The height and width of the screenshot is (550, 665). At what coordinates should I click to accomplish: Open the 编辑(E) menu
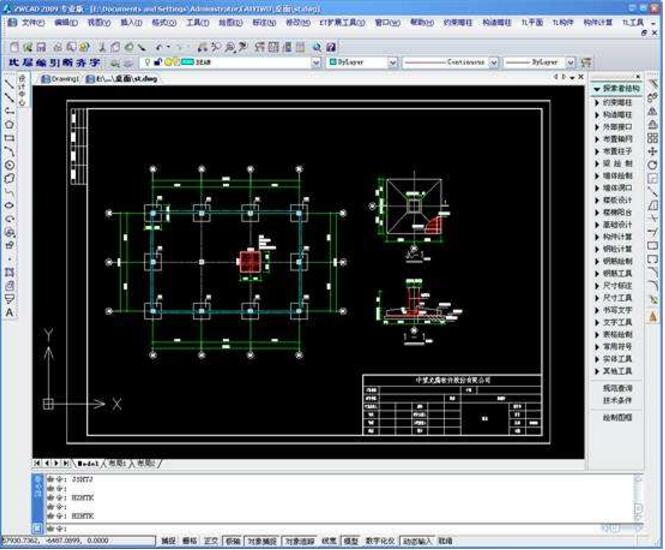click(66, 22)
